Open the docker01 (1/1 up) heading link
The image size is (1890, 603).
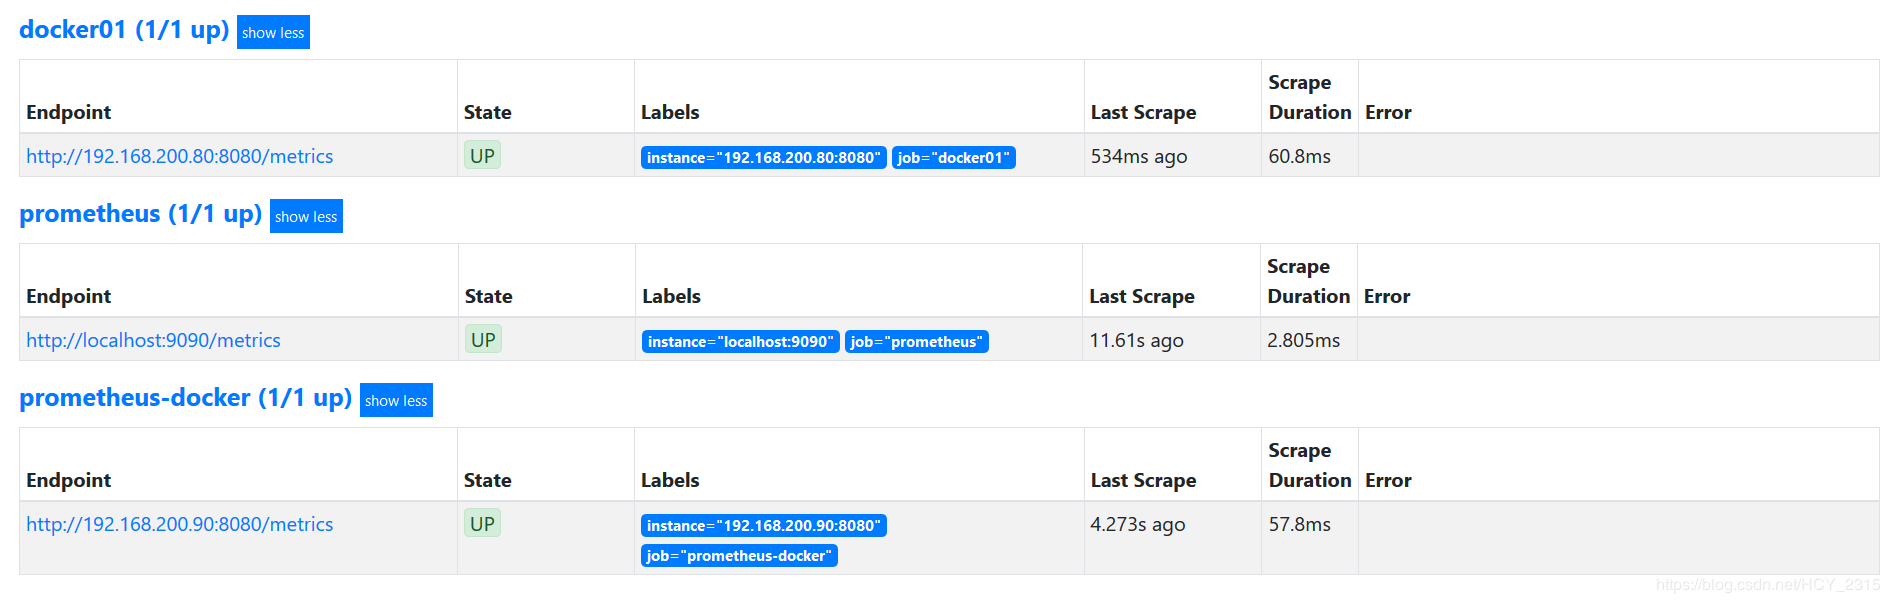pyautogui.click(x=124, y=30)
